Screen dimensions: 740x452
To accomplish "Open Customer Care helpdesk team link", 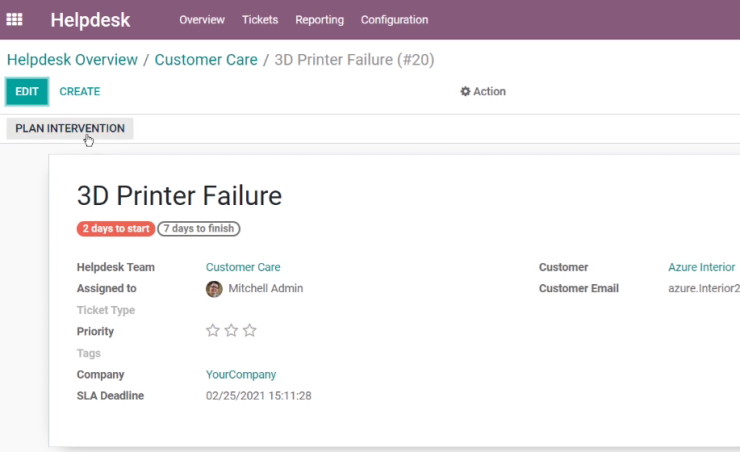I will (243, 267).
